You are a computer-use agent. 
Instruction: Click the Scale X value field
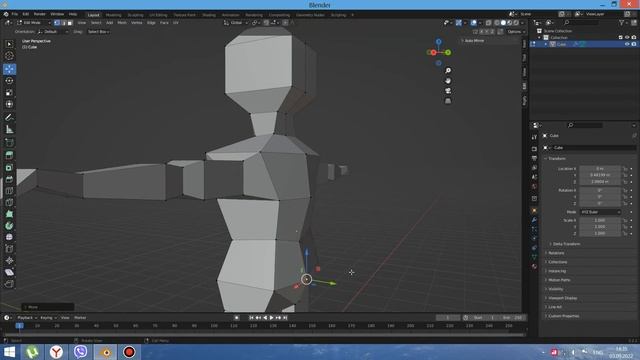coord(600,220)
